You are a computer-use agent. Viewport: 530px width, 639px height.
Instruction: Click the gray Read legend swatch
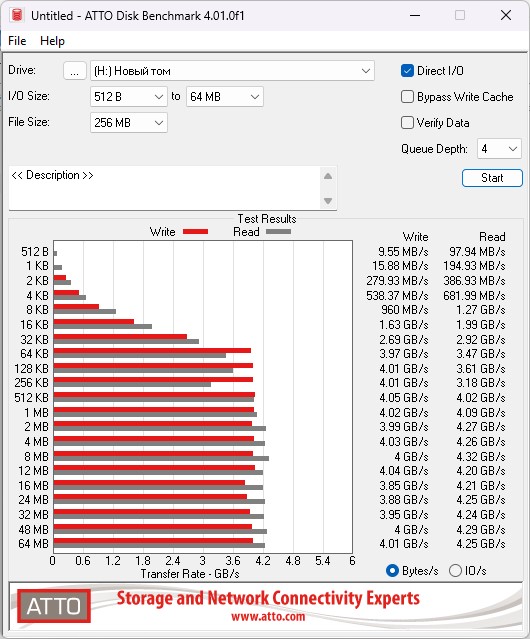[x=278, y=231]
